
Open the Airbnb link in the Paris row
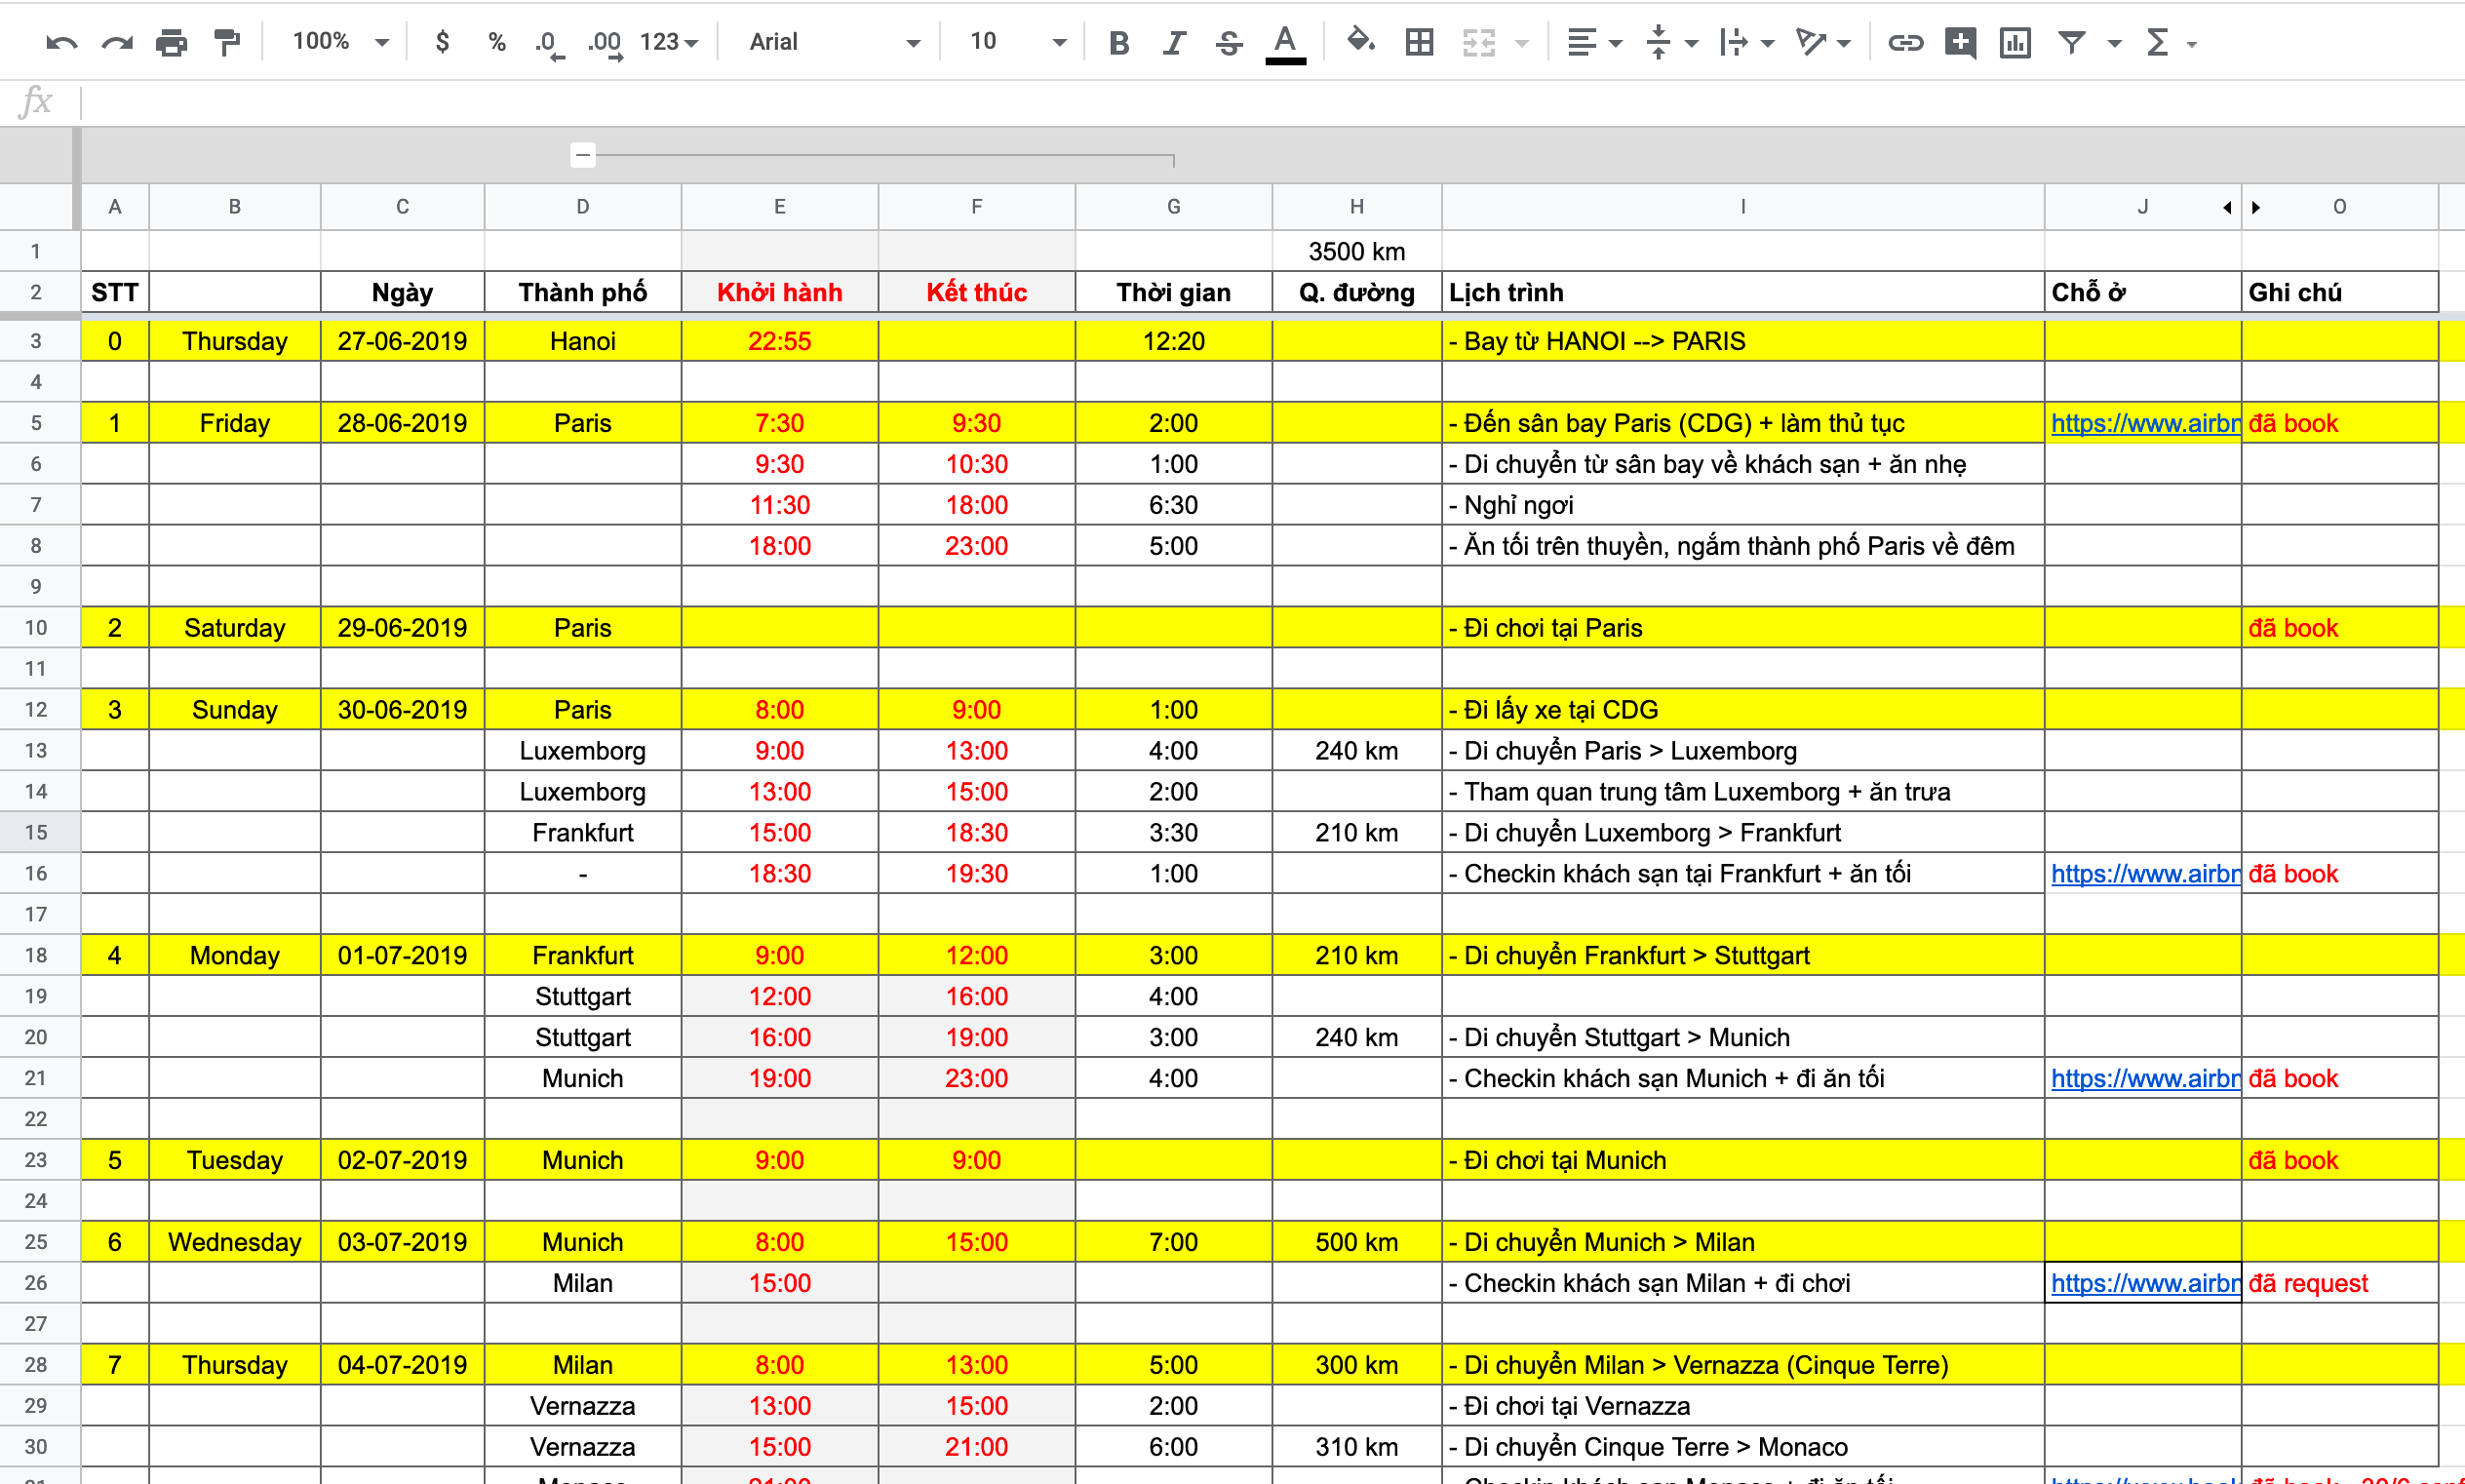(2144, 423)
